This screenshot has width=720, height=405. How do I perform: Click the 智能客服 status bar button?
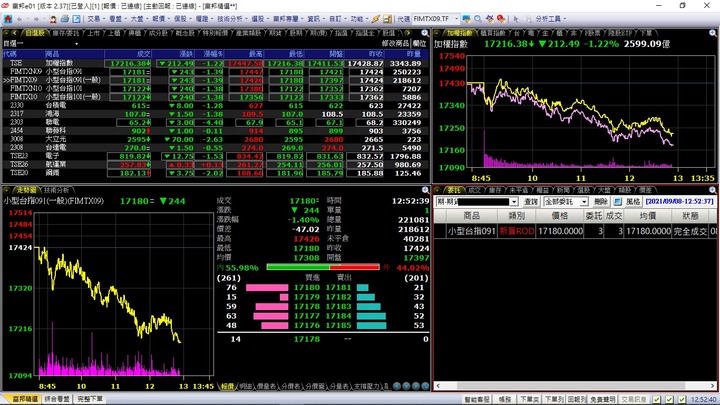click(x=477, y=399)
